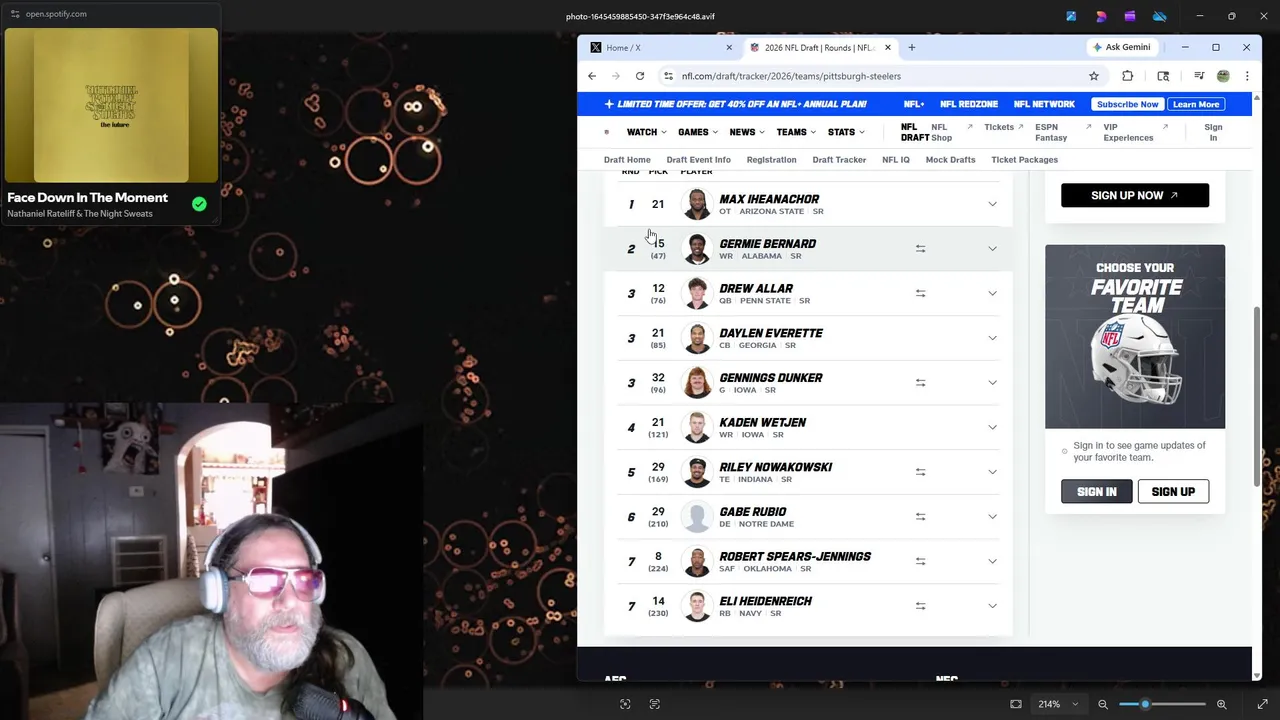This screenshot has width=1280, height=720.
Task: Click the OneDrive cloud icon in Photos title bar
Action: tap(1160, 16)
